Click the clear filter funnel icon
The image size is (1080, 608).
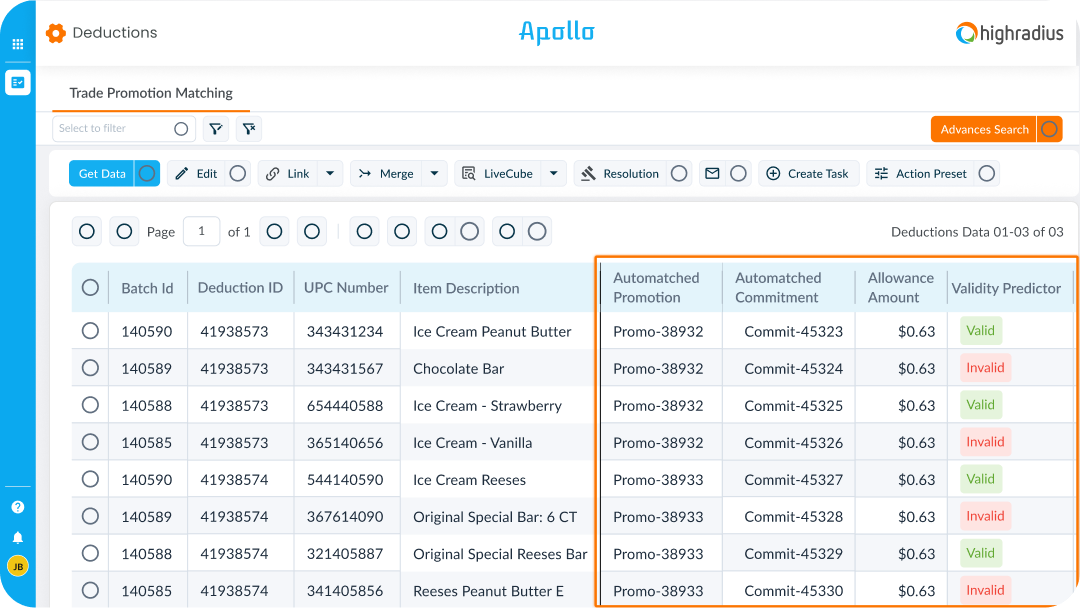point(249,129)
